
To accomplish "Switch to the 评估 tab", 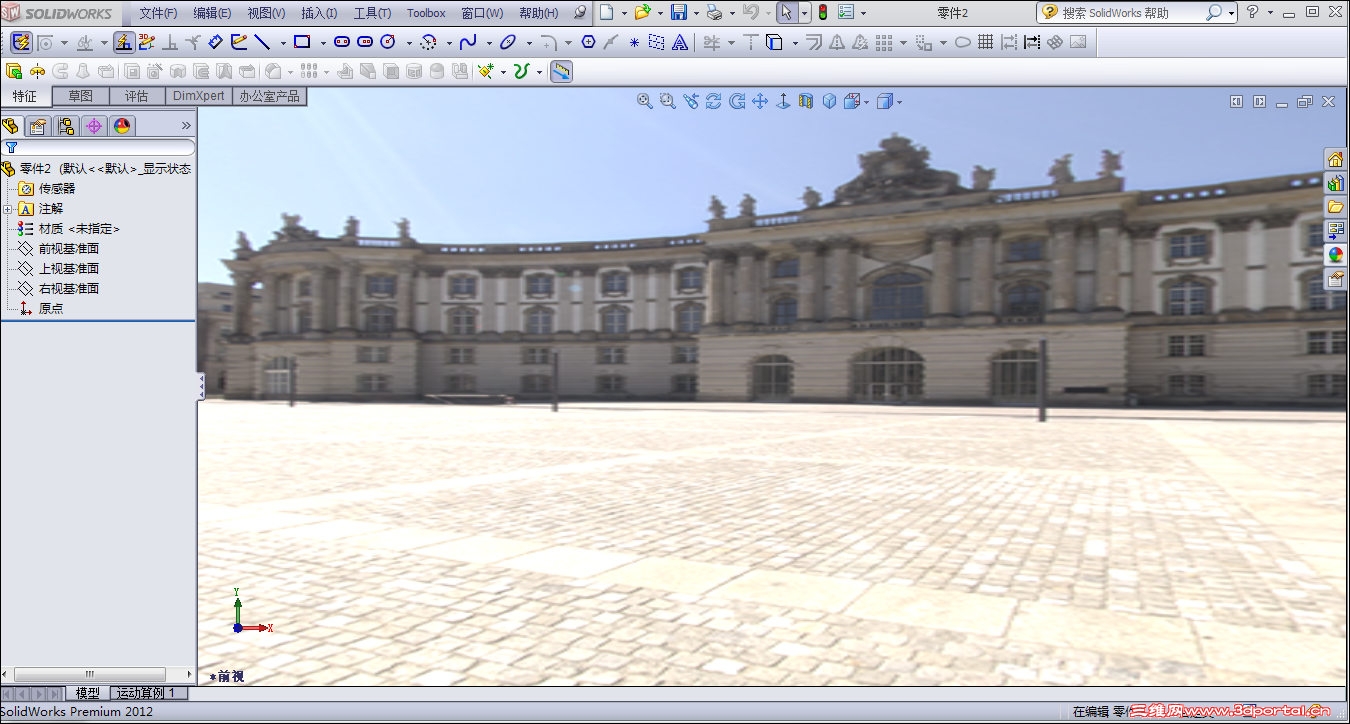I will 136,96.
